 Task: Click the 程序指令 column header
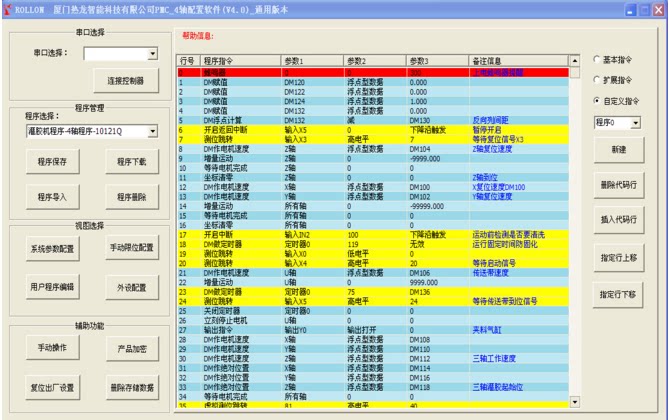(240, 61)
